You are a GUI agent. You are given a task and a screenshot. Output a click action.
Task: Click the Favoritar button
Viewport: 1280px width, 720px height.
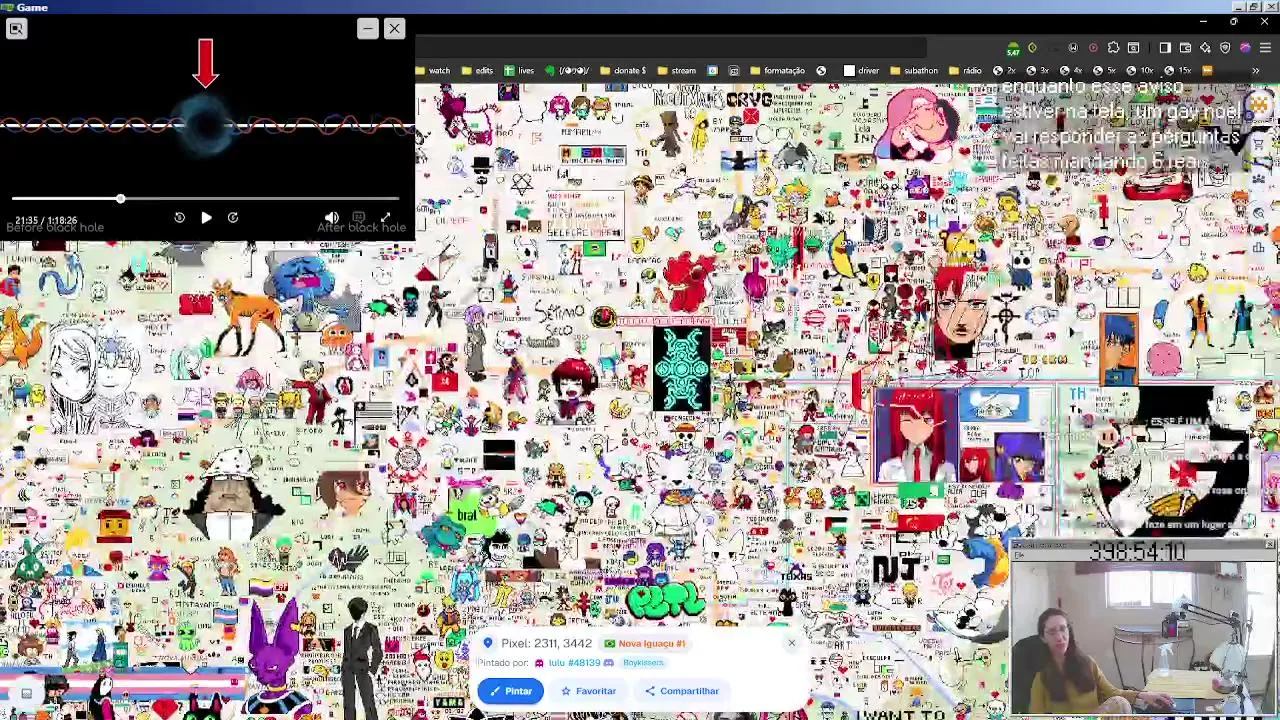tap(588, 691)
